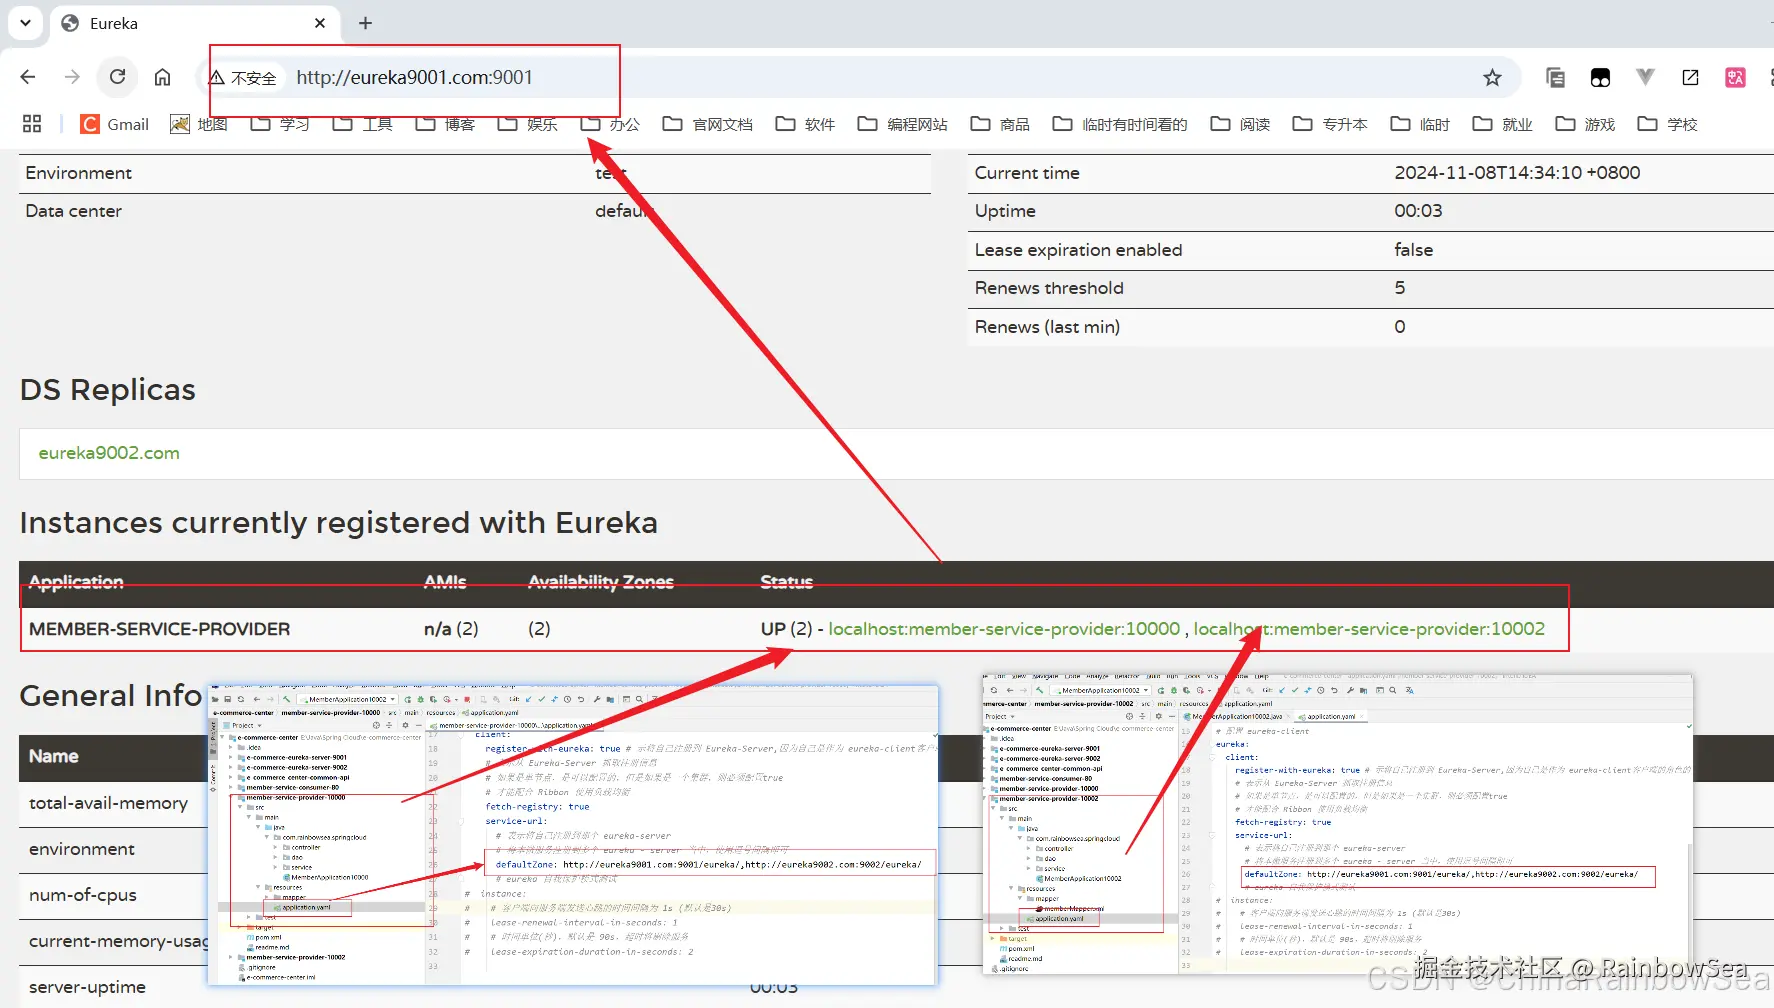Open the 学校 bookmark folder

1668,124
